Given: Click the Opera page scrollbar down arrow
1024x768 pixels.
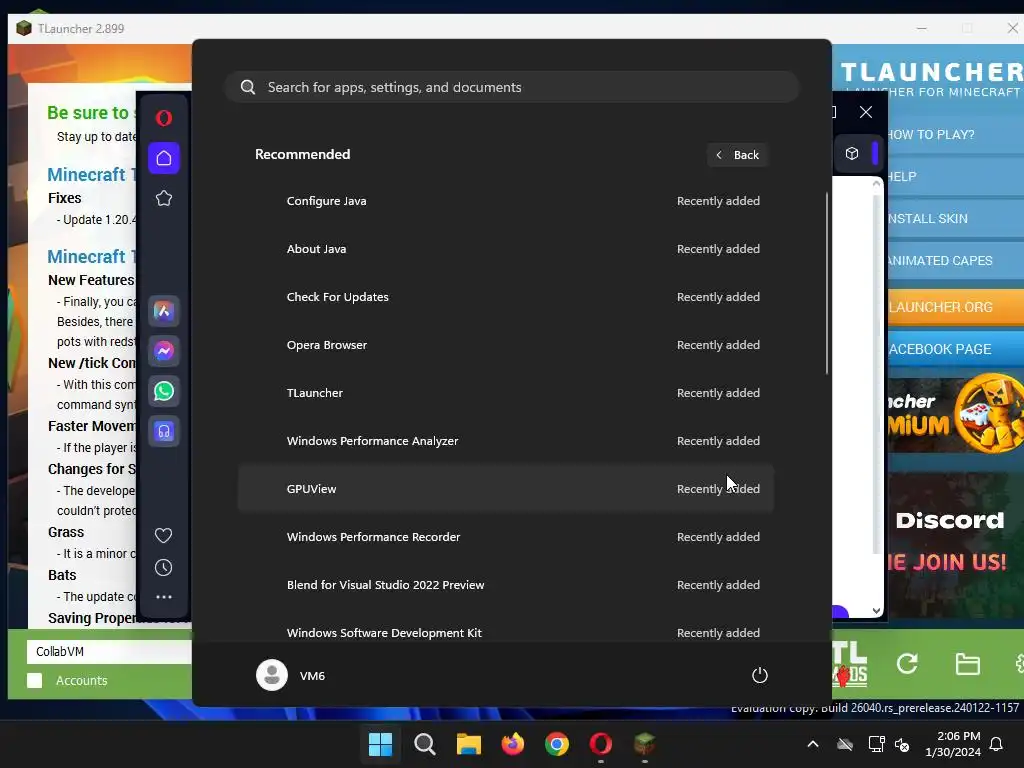Looking at the screenshot, I should [x=876, y=611].
